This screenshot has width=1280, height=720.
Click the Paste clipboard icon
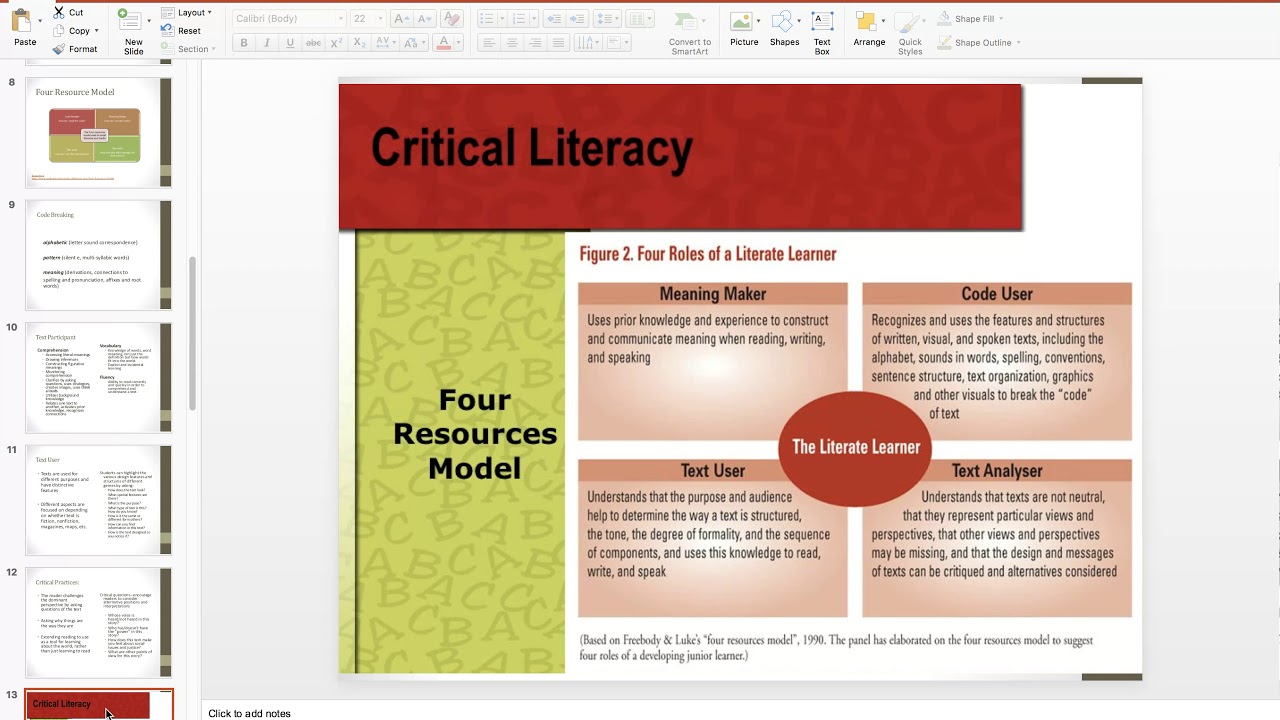[x=21, y=21]
